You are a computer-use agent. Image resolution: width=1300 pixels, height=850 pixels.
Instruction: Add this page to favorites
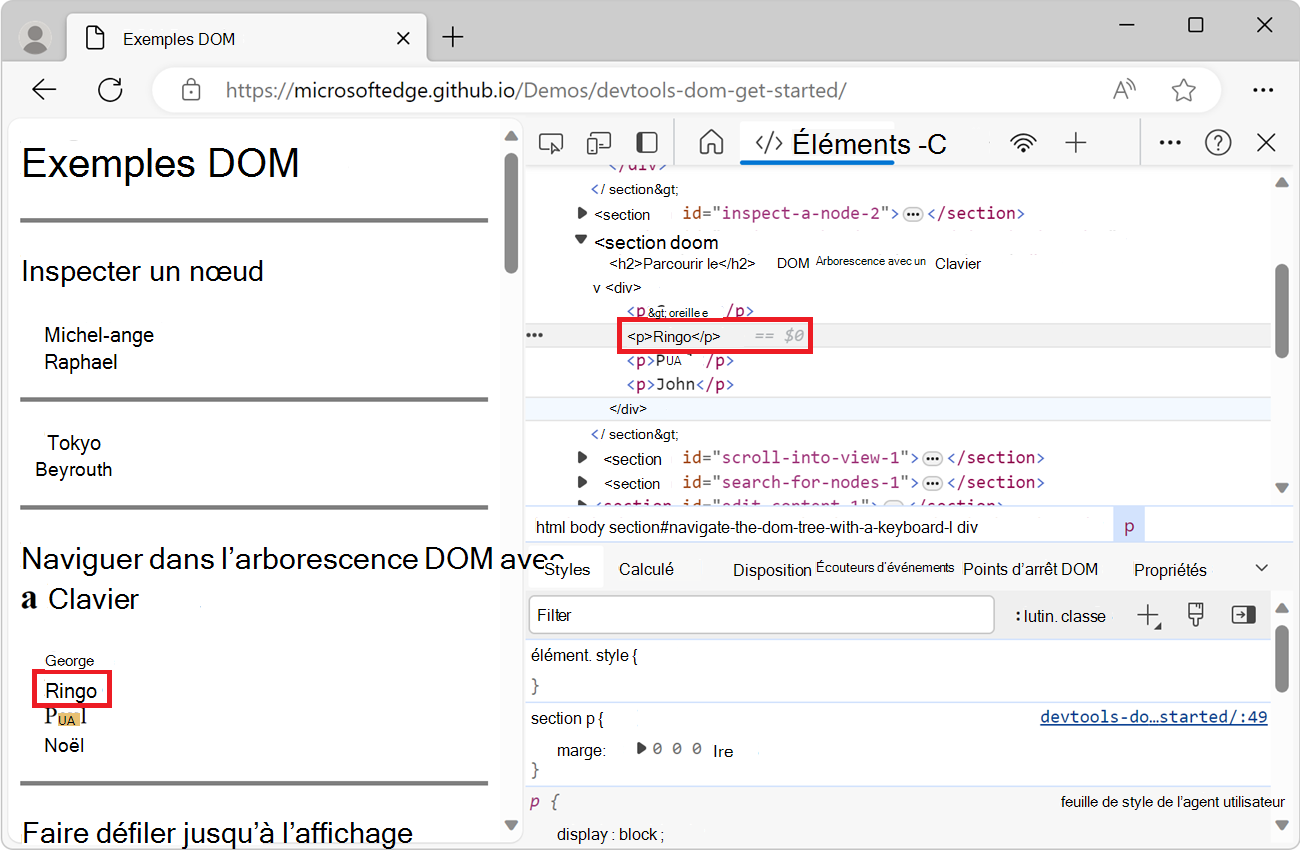click(x=1184, y=91)
